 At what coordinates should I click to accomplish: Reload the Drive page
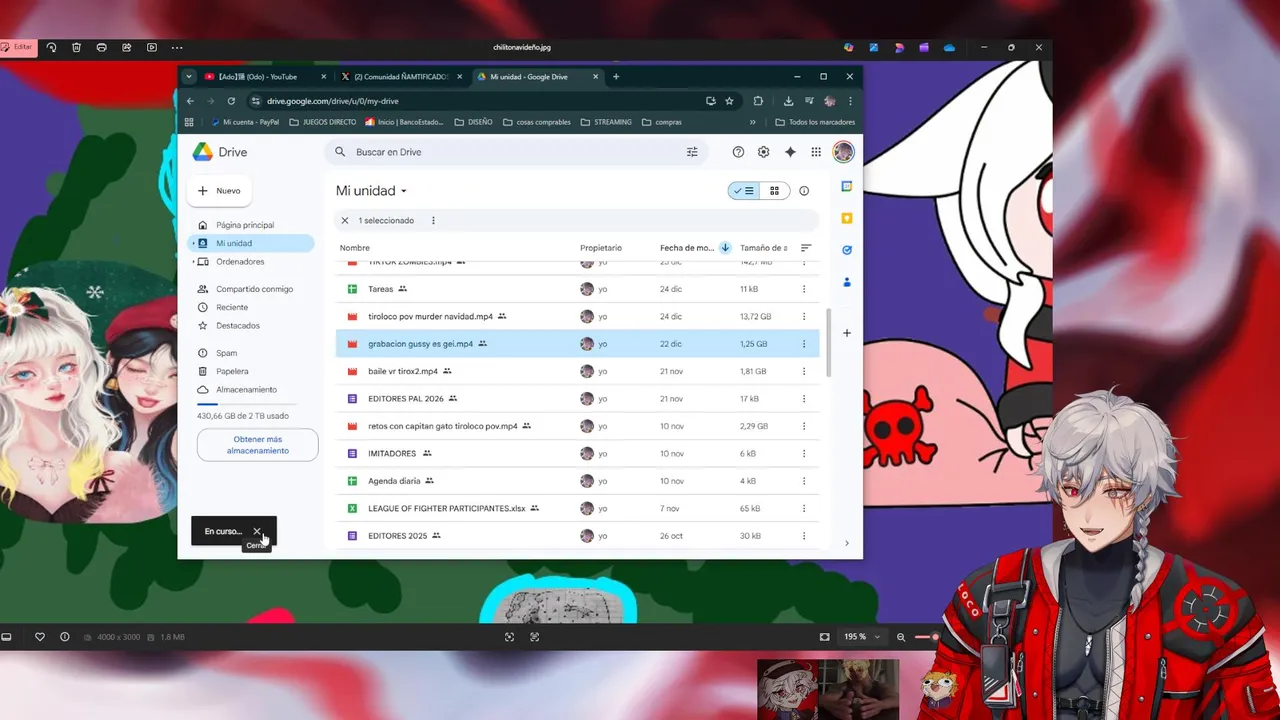coord(231,101)
